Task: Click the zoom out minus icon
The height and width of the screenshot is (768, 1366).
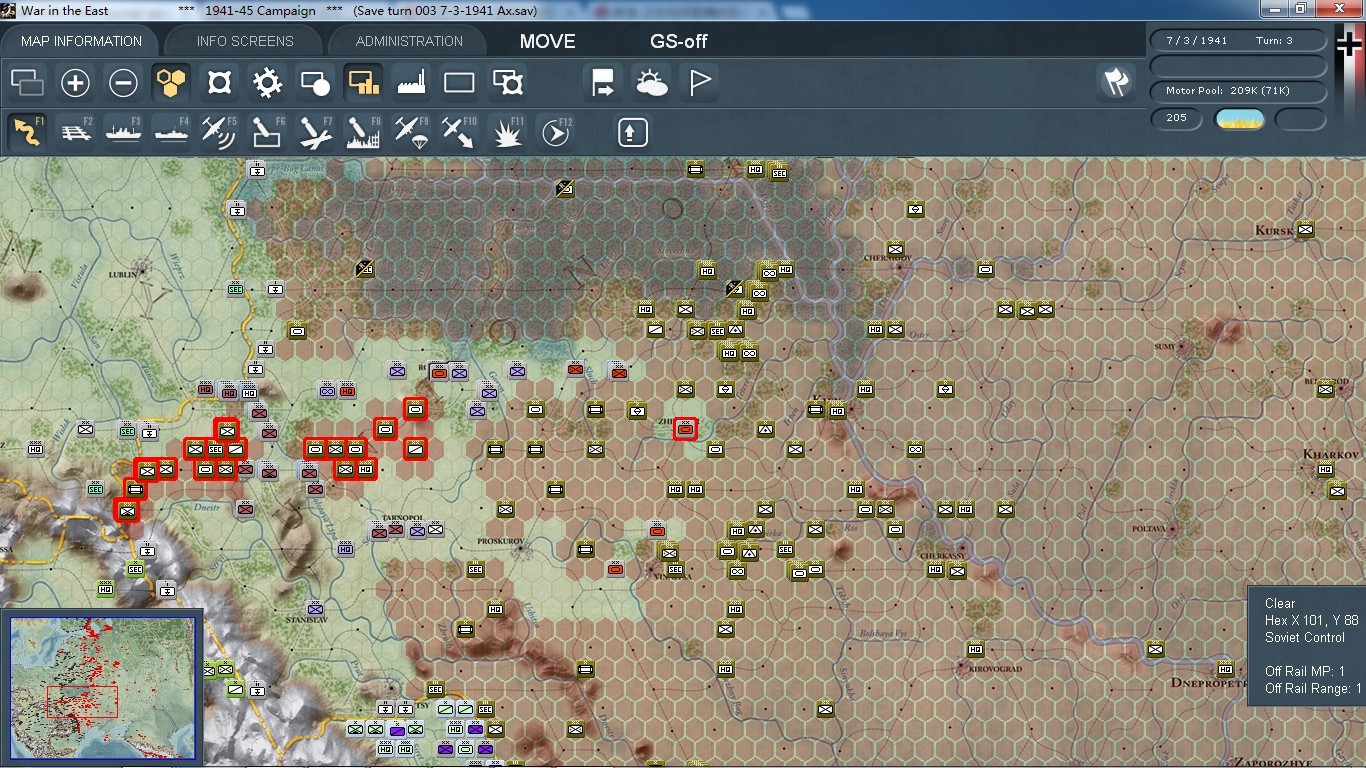Action: point(124,83)
